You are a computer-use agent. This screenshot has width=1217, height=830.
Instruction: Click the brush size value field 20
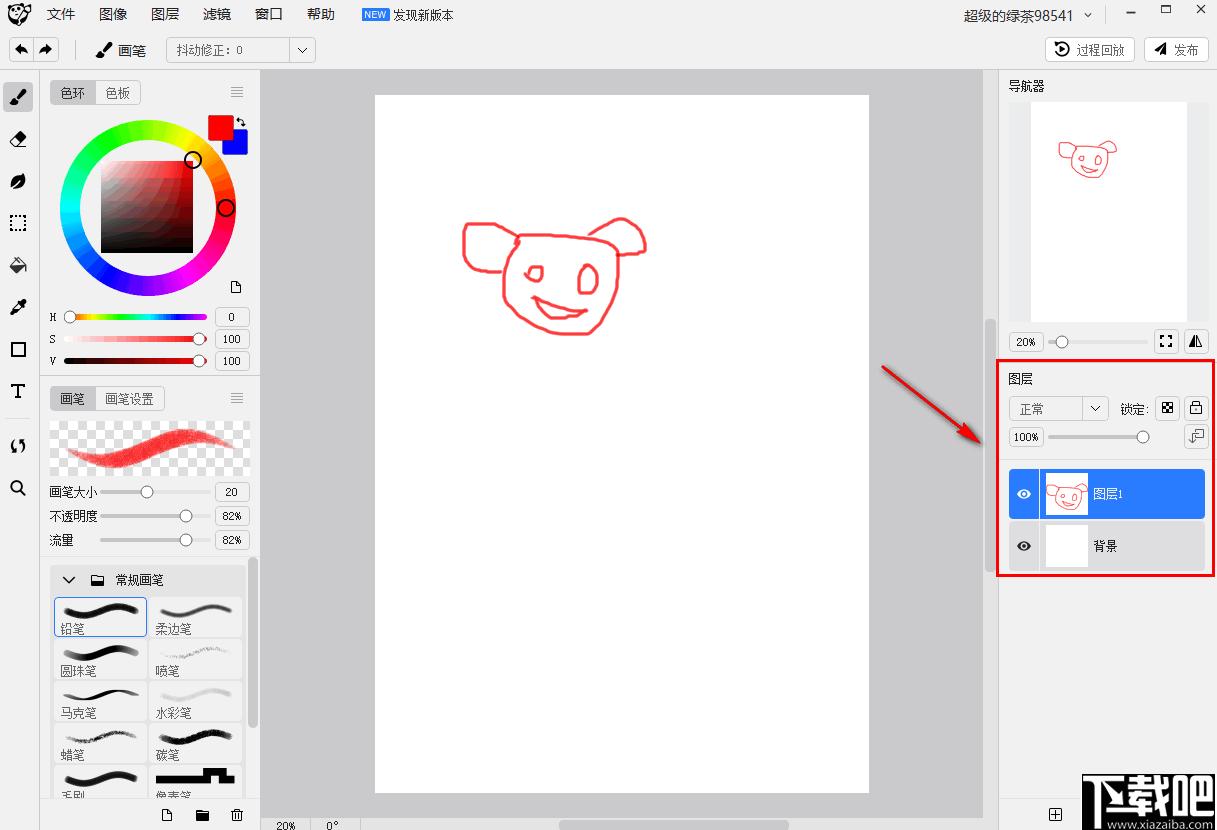tap(232, 492)
